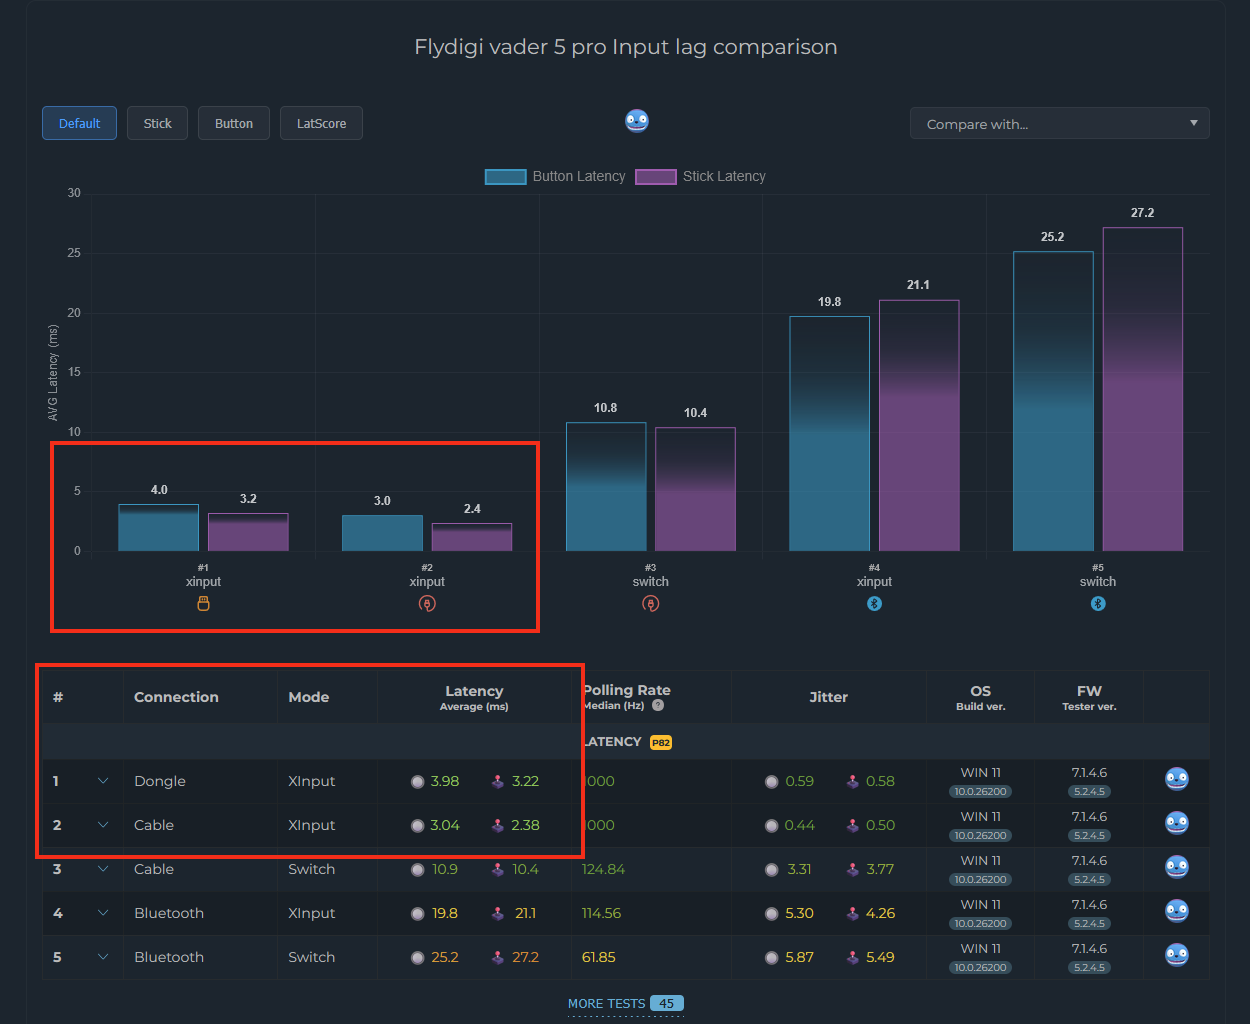The width and height of the screenshot is (1250, 1024).
Task: Select the Button chart view
Action: click(x=234, y=123)
